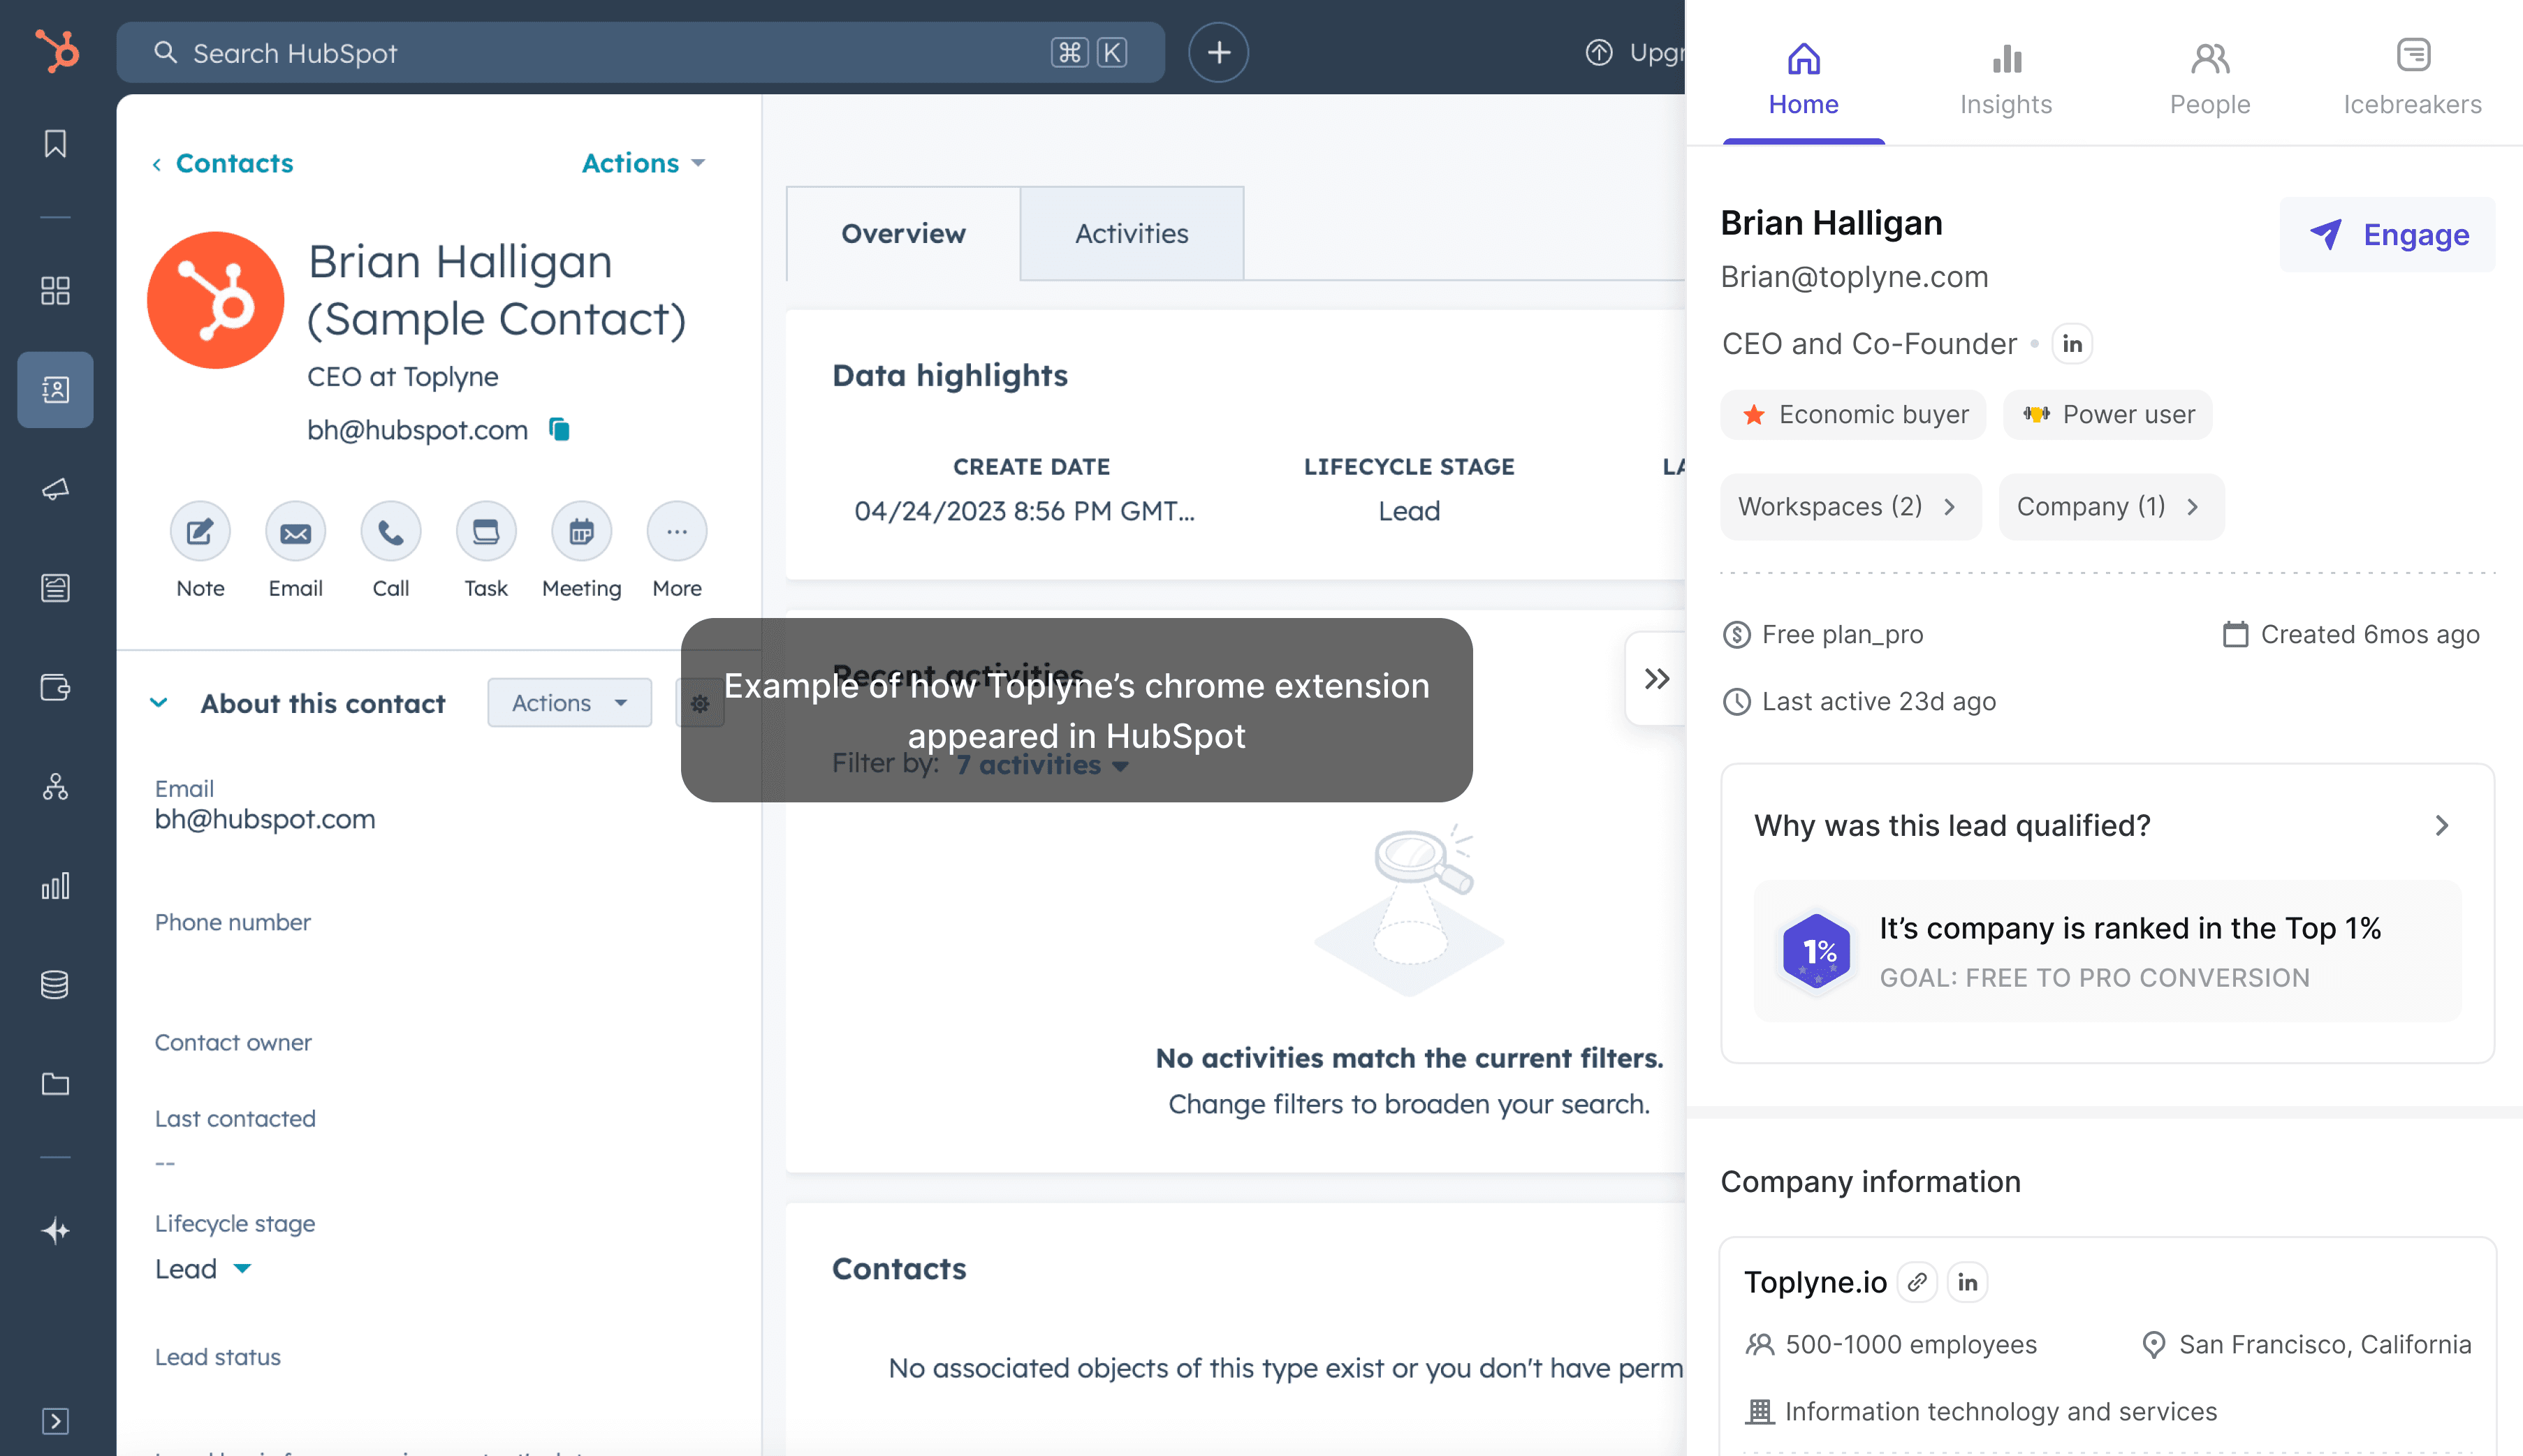The image size is (2523, 1456).
Task: Click the Call phone icon
Action: click(x=390, y=532)
